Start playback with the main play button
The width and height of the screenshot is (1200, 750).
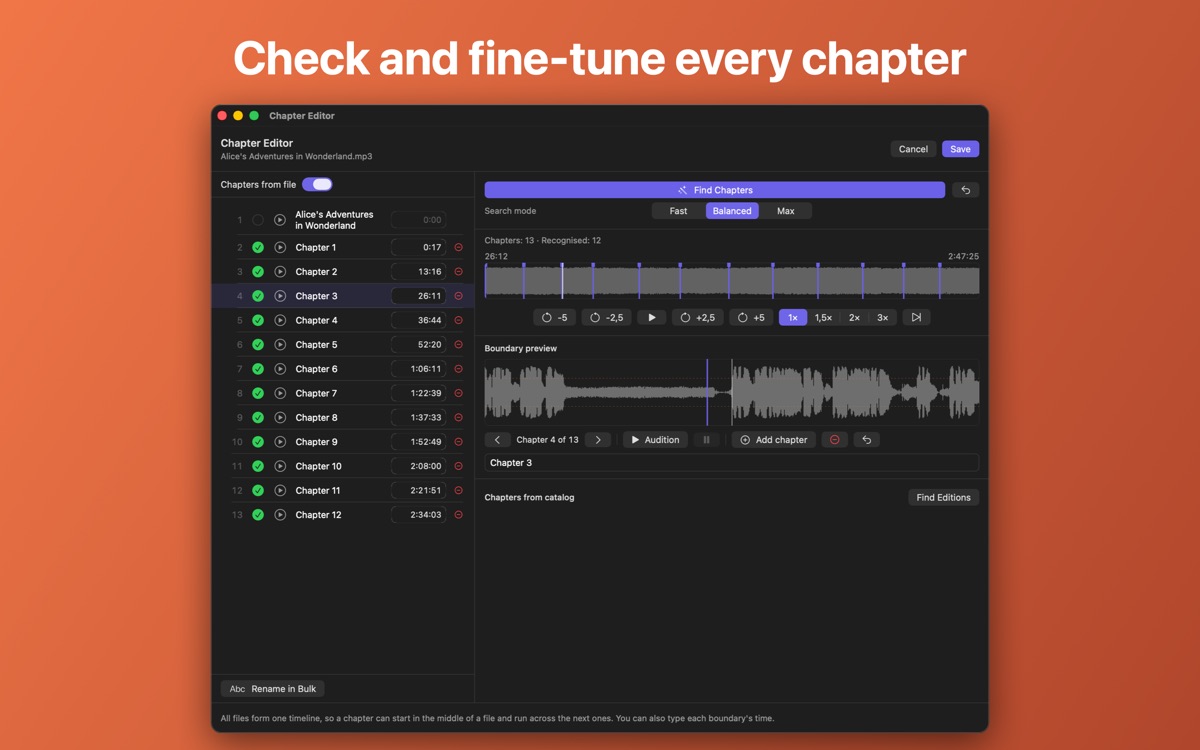[x=652, y=317]
